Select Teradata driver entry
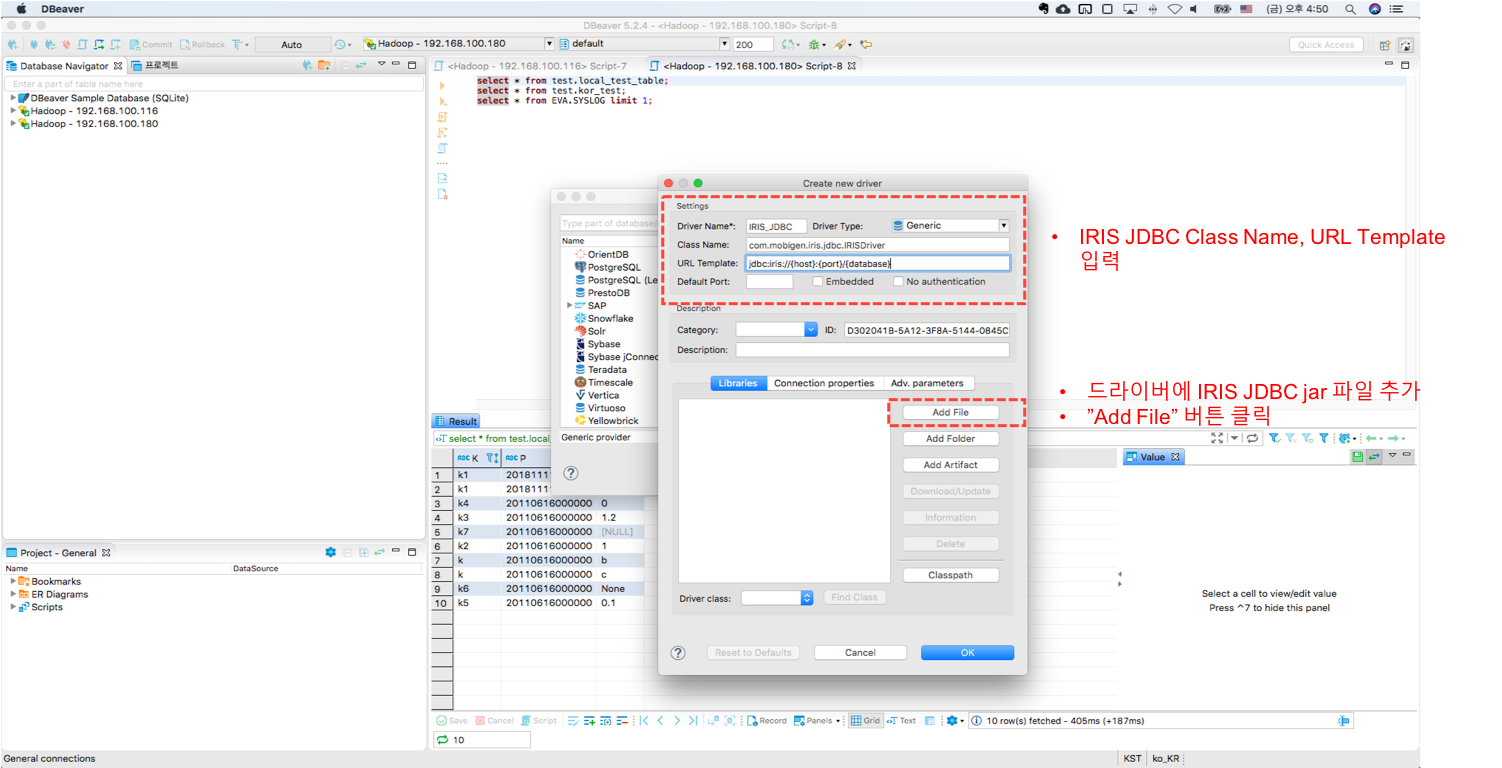1502x768 pixels. click(600, 369)
